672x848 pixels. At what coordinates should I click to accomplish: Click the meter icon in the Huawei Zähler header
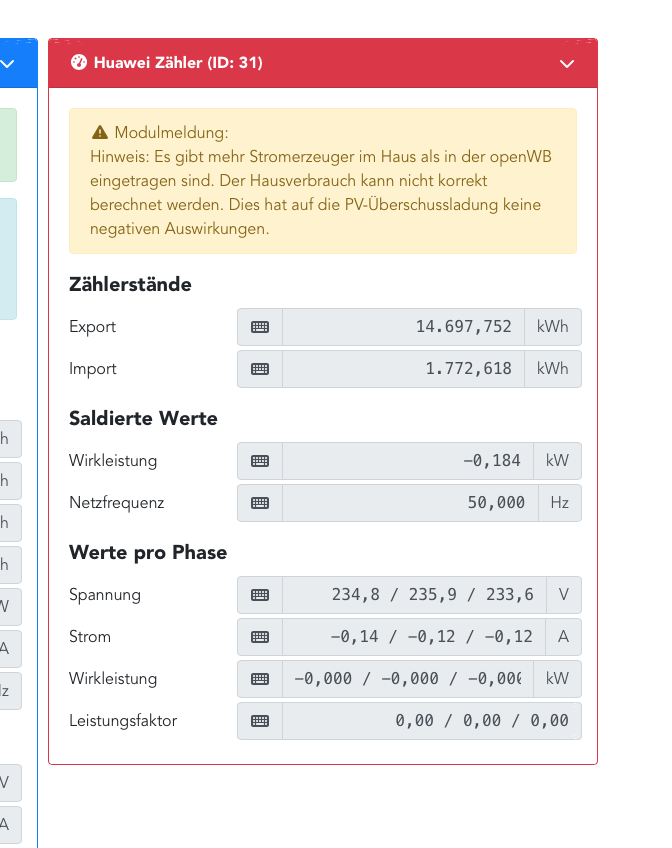(80, 63)
